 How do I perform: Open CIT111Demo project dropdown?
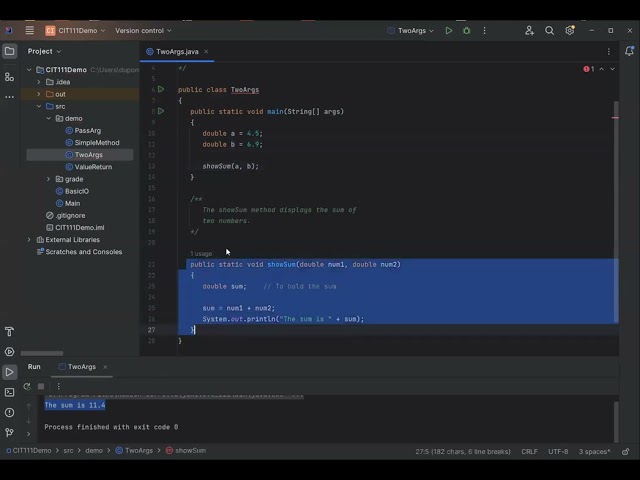[75, 31]
